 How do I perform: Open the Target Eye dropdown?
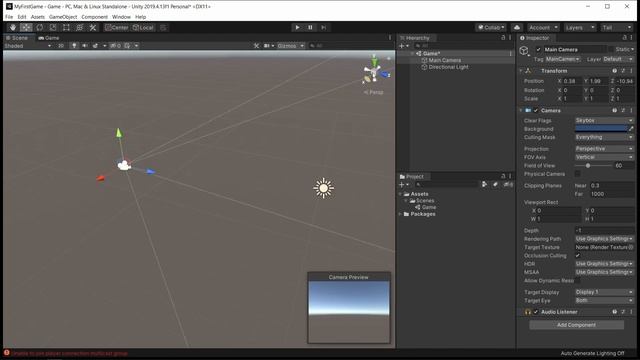coord(604,300)
